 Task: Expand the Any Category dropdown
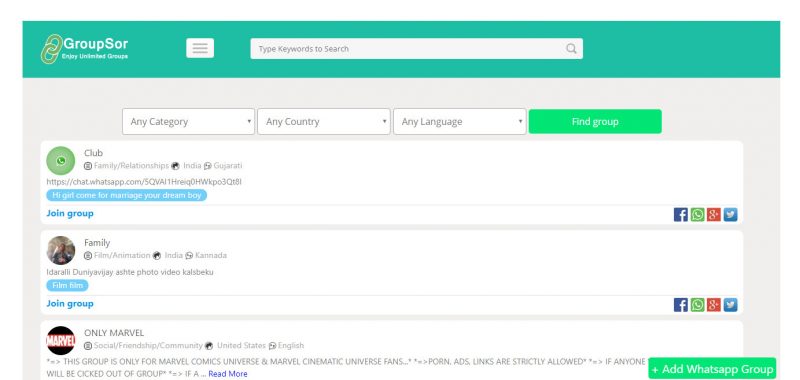(x=188, y=121)
